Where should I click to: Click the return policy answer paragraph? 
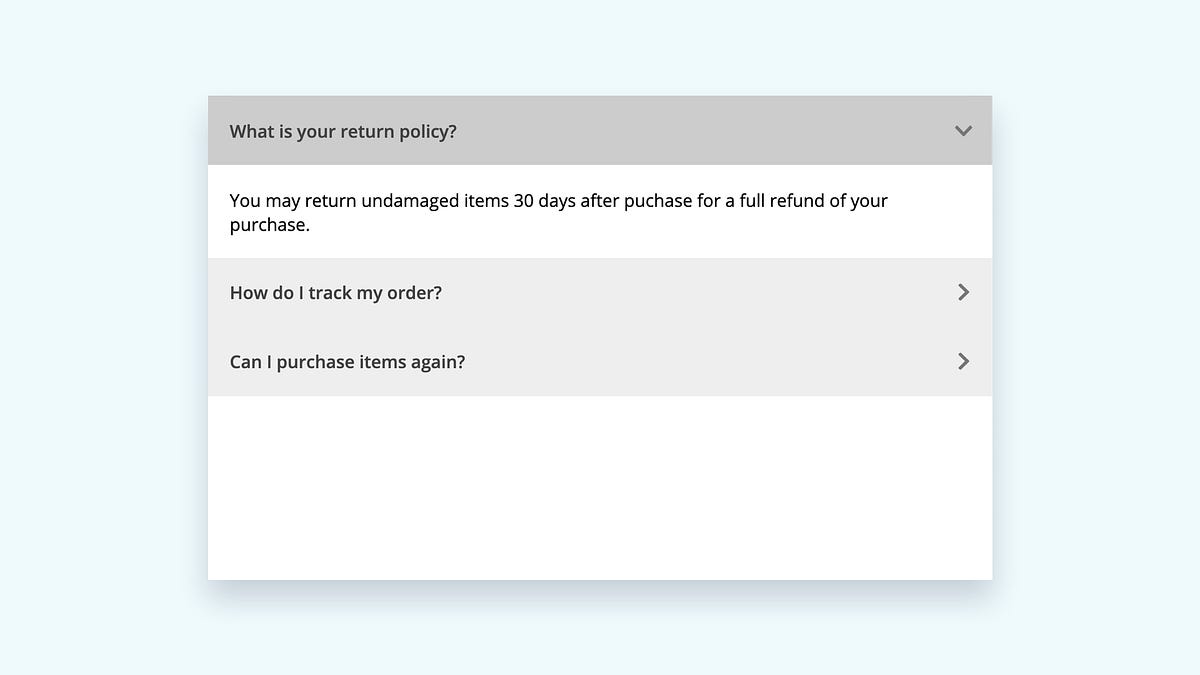tap(558, 212)
